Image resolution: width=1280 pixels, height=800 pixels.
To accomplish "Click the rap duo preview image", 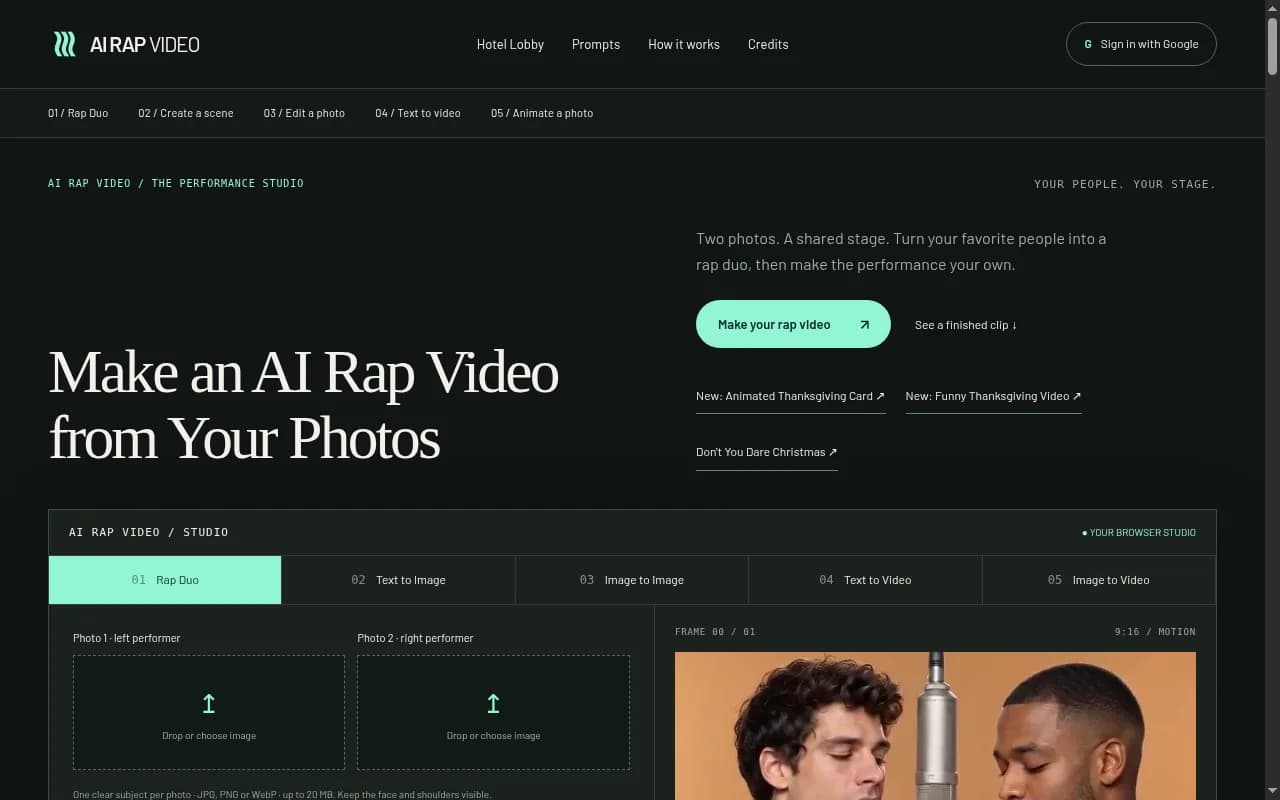I will click(935, 726).
